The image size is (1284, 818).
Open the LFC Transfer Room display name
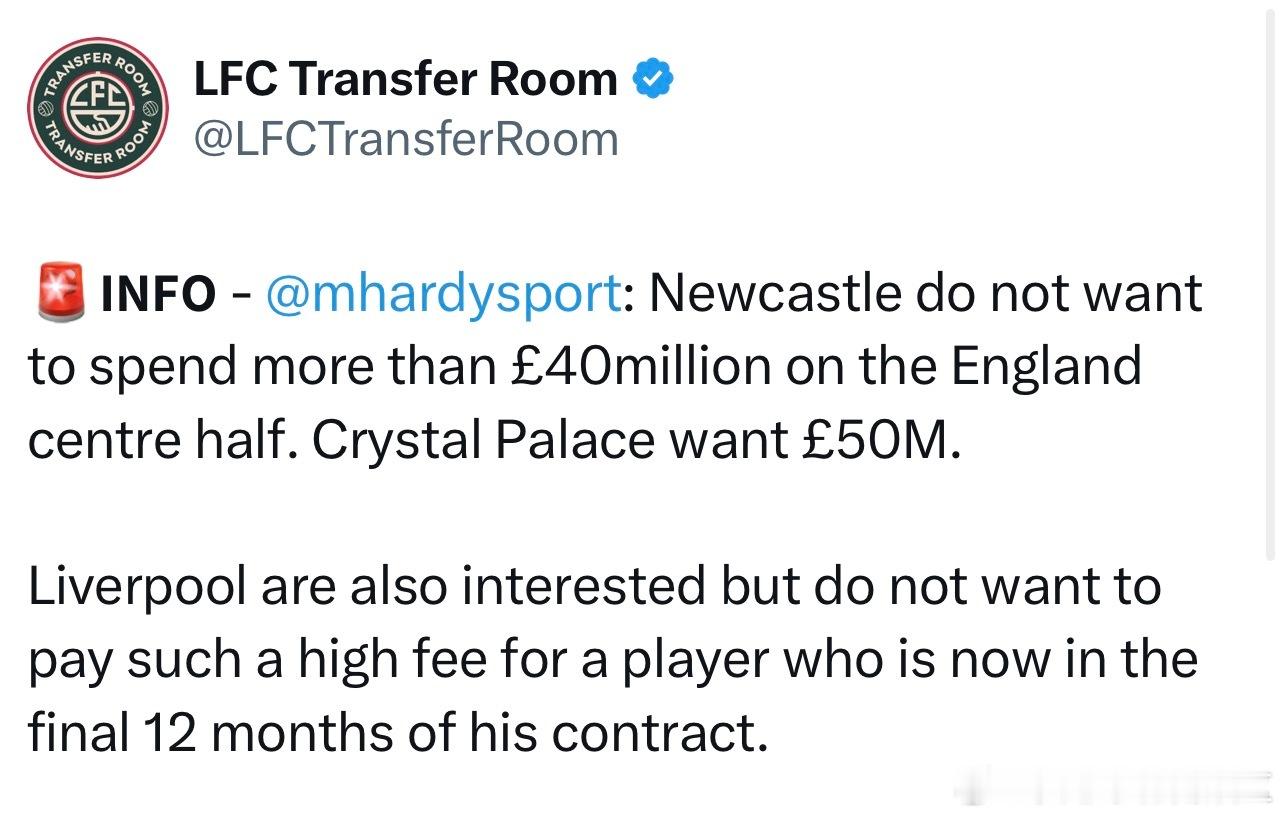coord(405,79)
